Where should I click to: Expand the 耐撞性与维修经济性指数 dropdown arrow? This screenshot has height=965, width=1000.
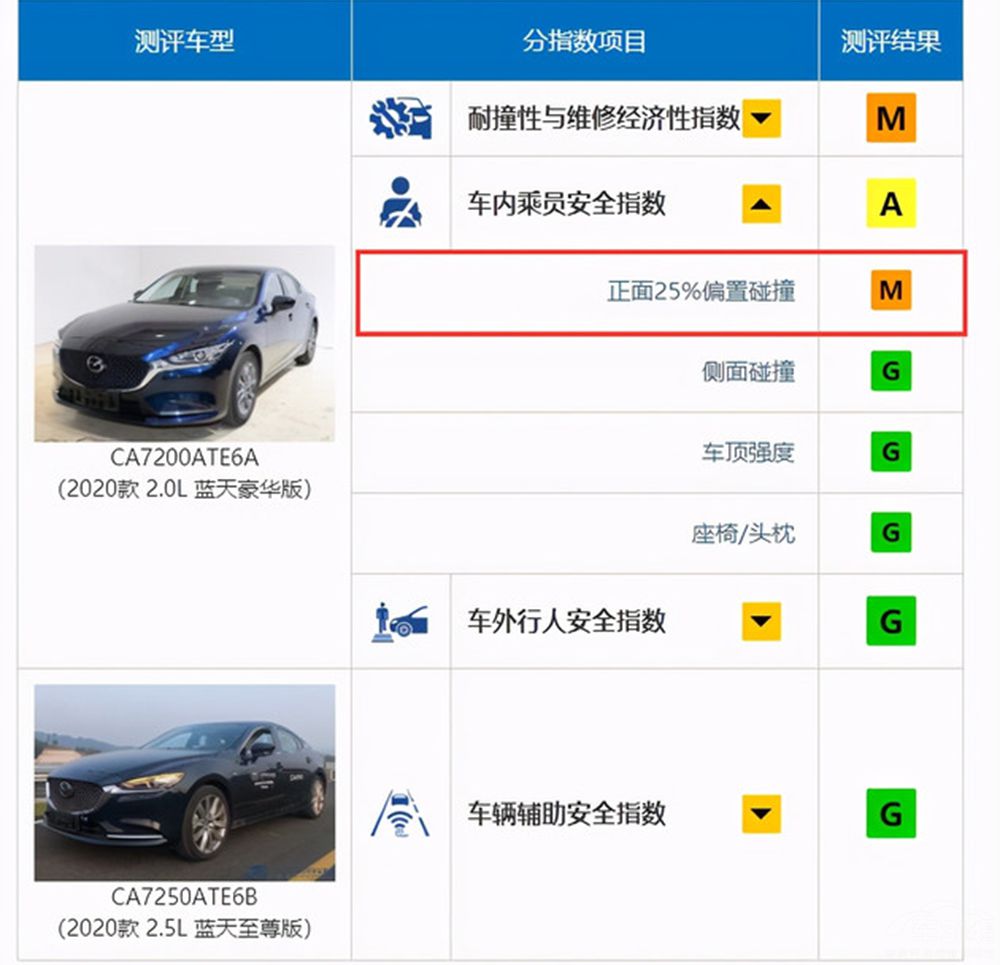click(x=761, y=119)
